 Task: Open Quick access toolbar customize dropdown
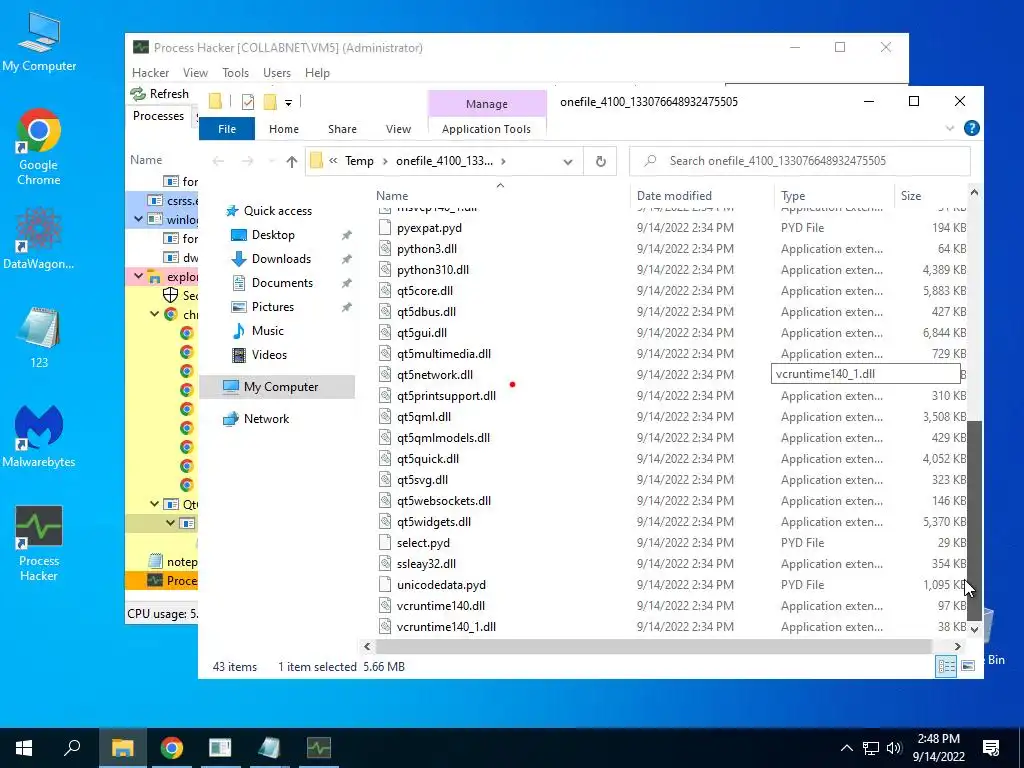[288, 103]
